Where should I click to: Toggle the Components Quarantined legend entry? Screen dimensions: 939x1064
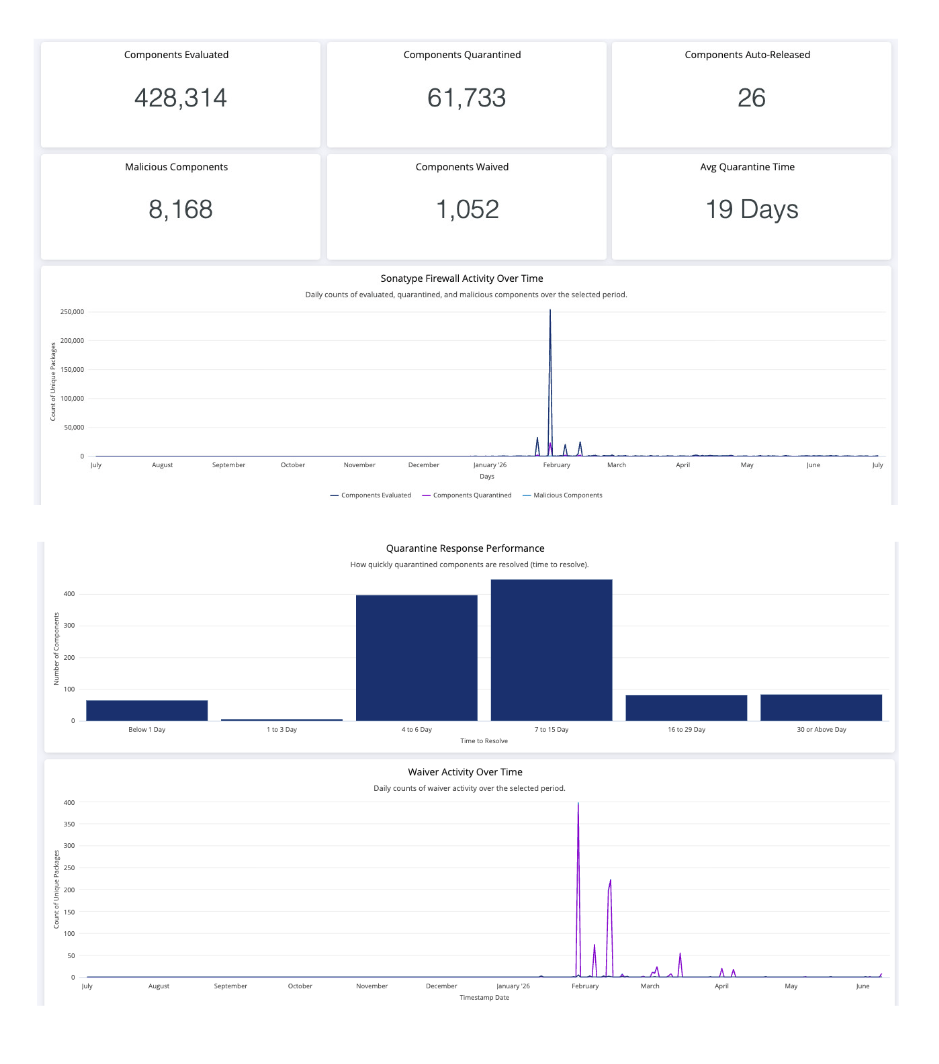tap(467, 495)
